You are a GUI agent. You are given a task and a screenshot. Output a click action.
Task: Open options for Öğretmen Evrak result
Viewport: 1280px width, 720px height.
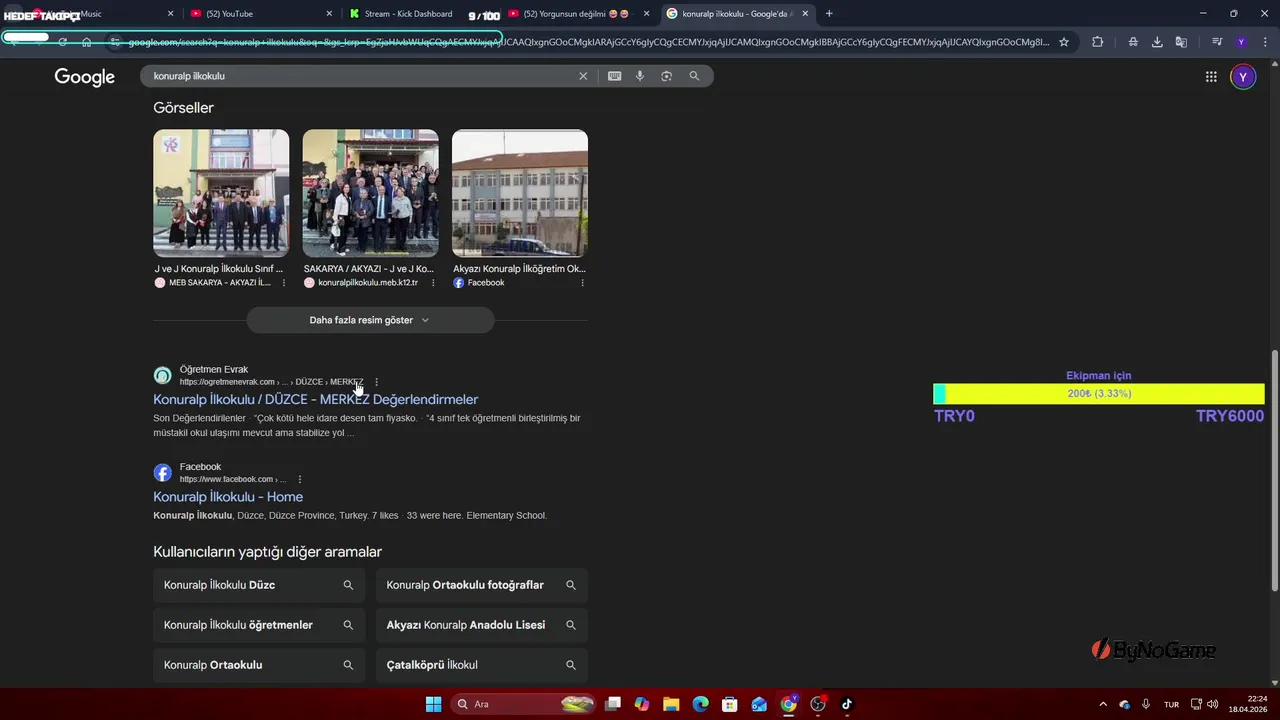(x=376, y=382)
